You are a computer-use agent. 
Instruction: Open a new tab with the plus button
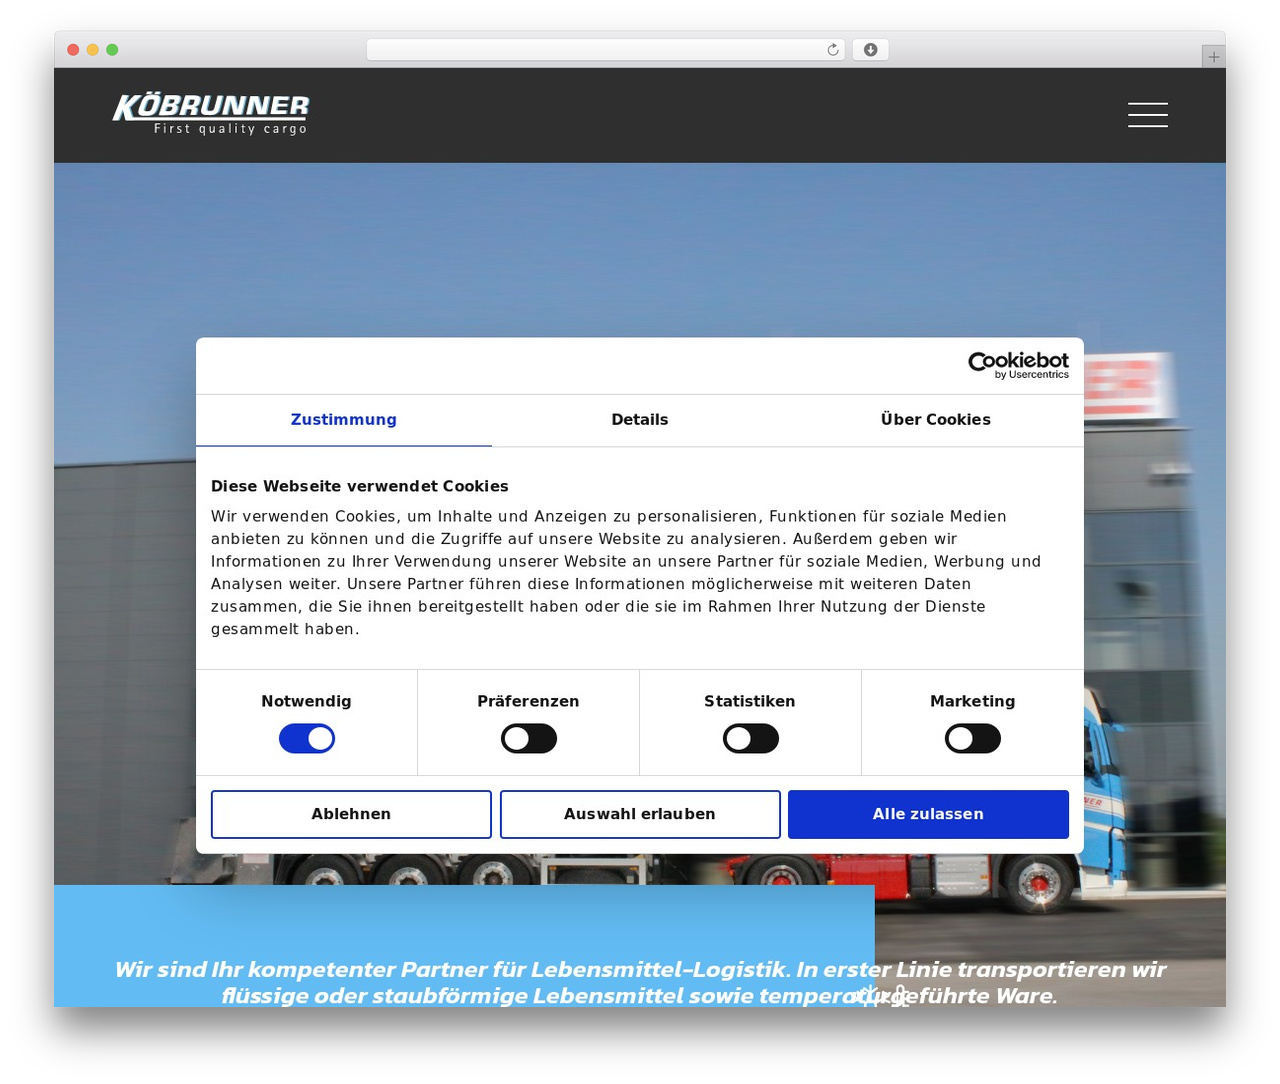click(x=1213, y=57)
